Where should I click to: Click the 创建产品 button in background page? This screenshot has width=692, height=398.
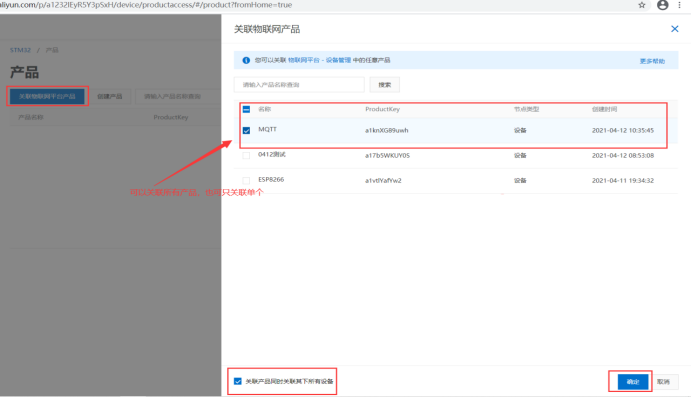pyautogui.click(x=109, y=96)
